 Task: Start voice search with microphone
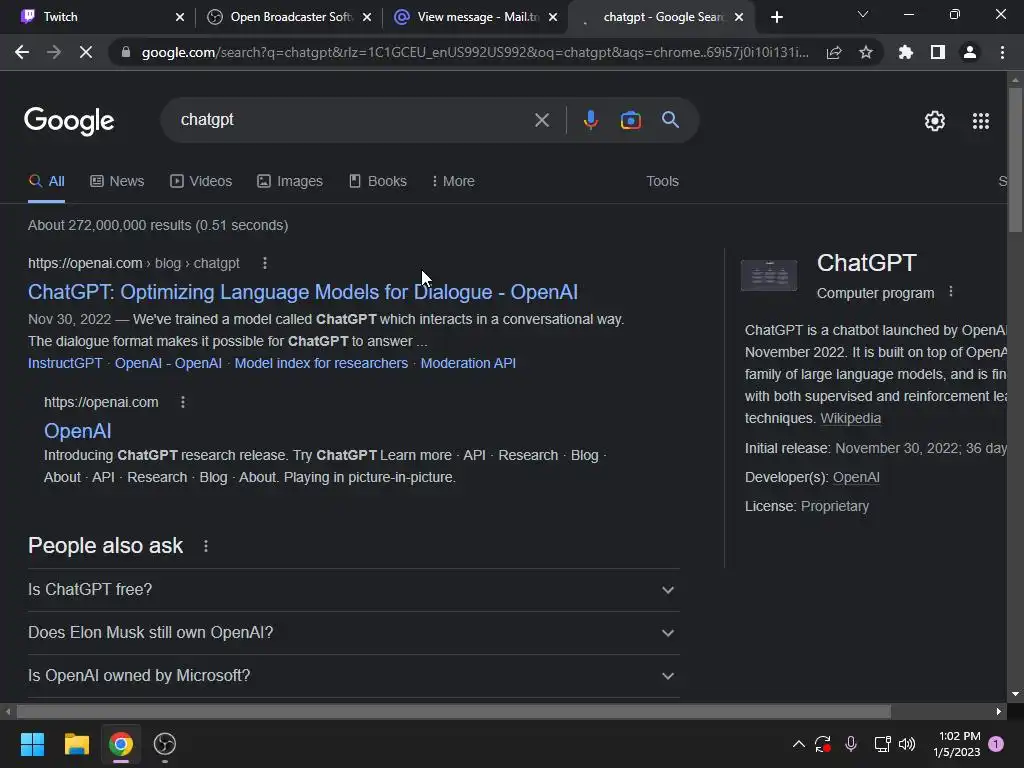point(590,120)
